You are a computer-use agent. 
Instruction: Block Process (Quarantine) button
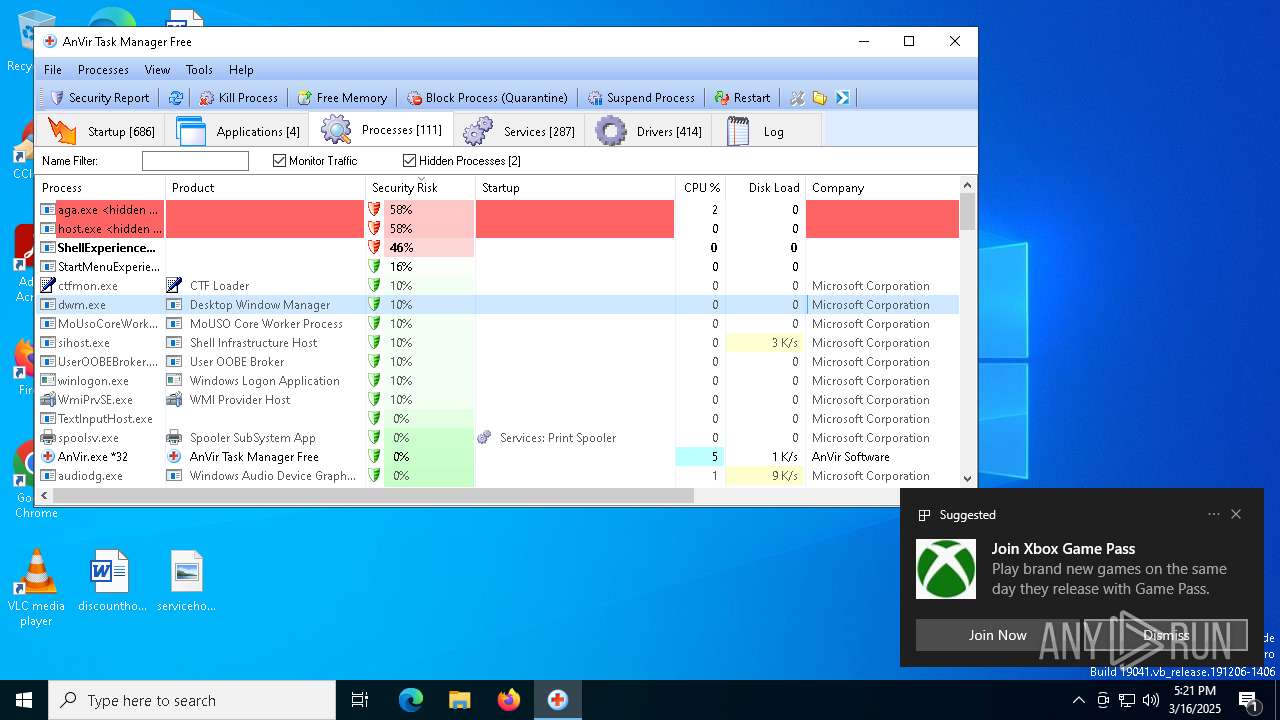pos(488,98)
